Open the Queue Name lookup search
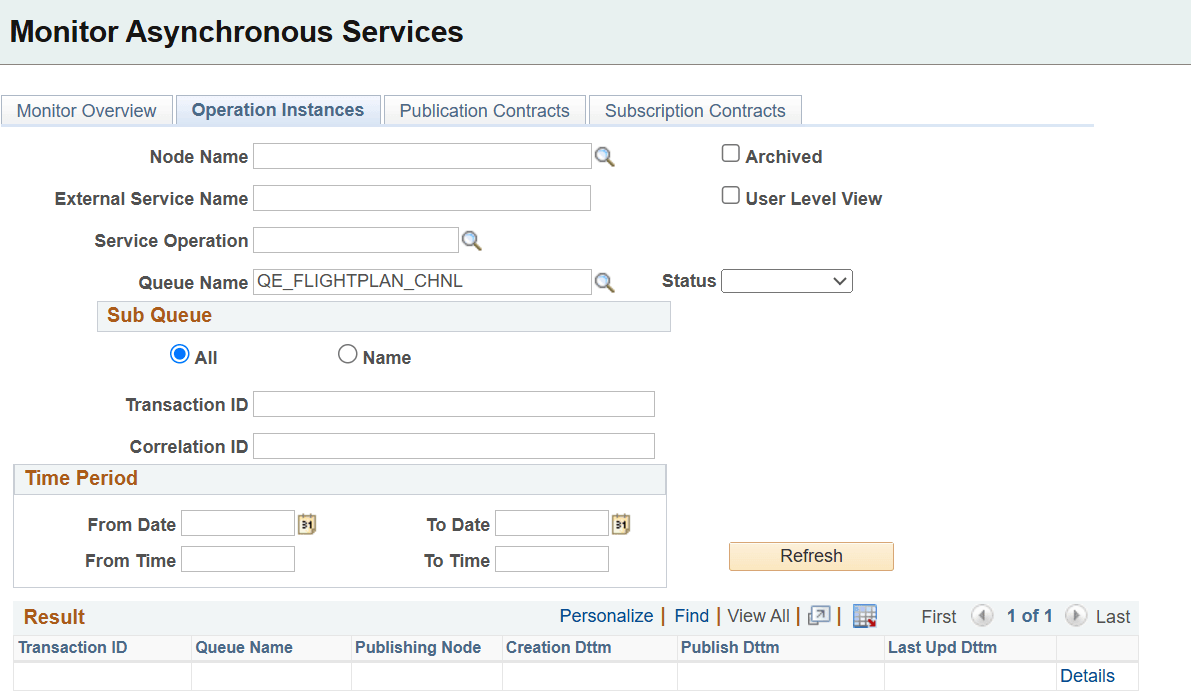 pos(604,282)
